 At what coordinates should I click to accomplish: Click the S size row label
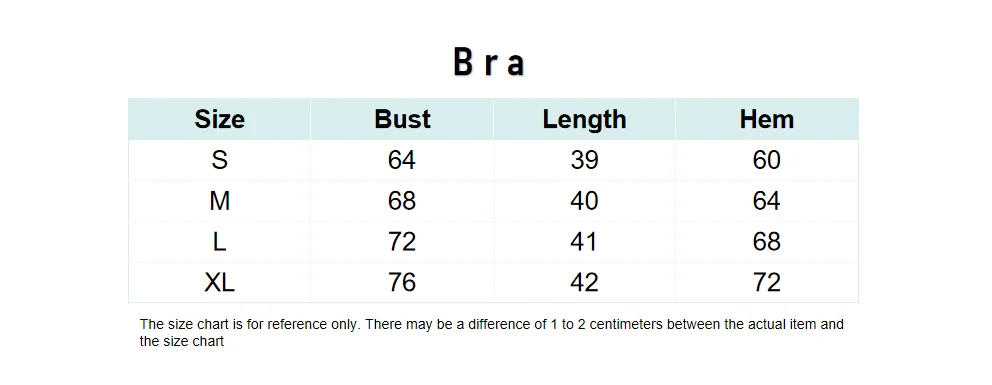click(x=220, y=160)
